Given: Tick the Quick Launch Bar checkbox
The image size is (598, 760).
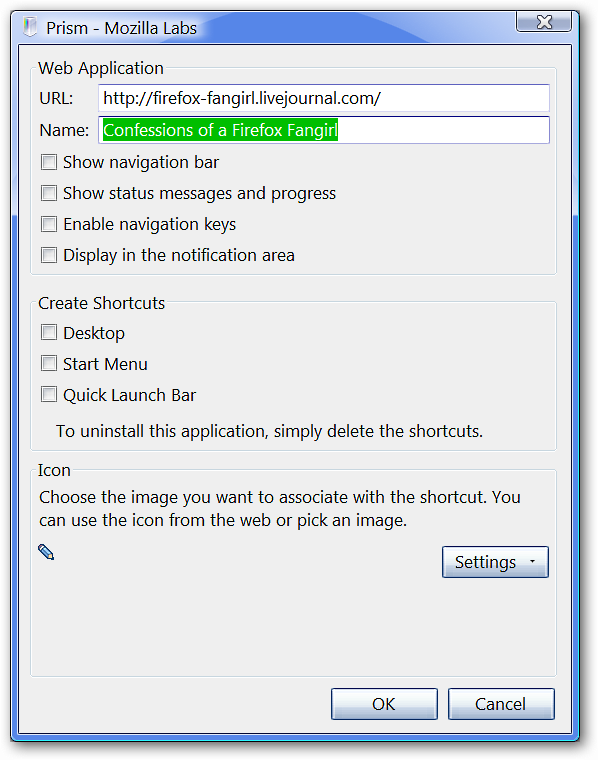Looking at the screenshot, I should click(x=49, y=395).
